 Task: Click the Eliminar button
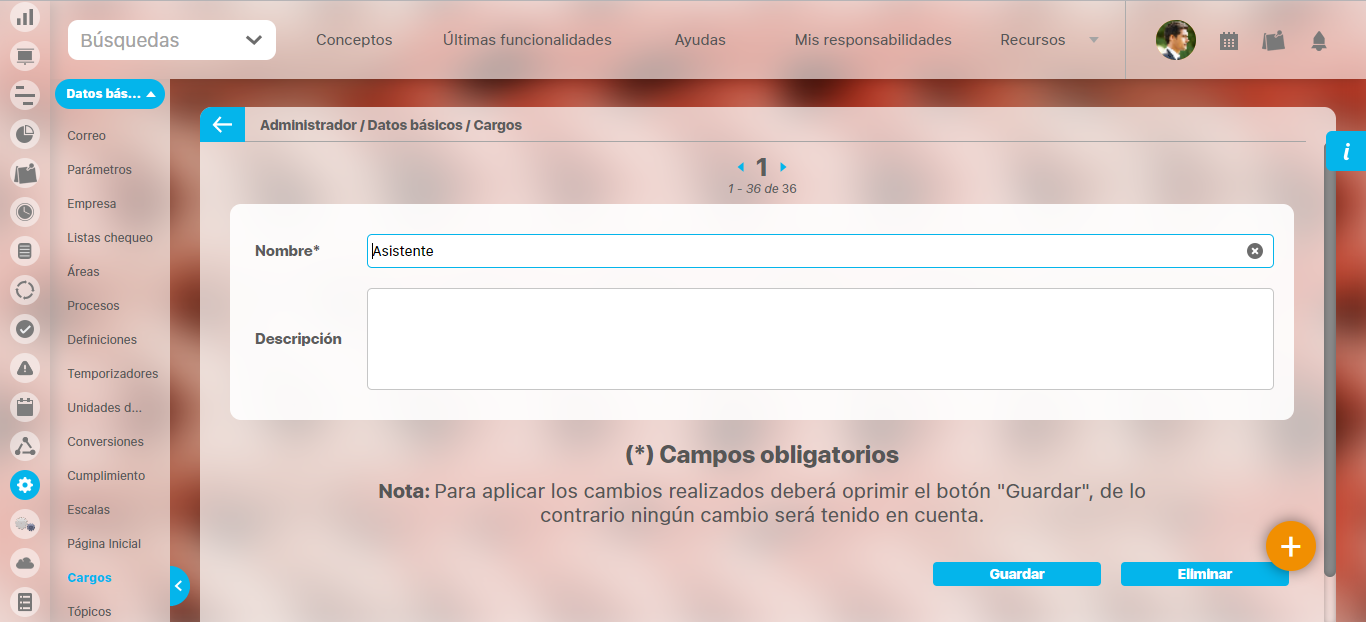pos(1204,574)
